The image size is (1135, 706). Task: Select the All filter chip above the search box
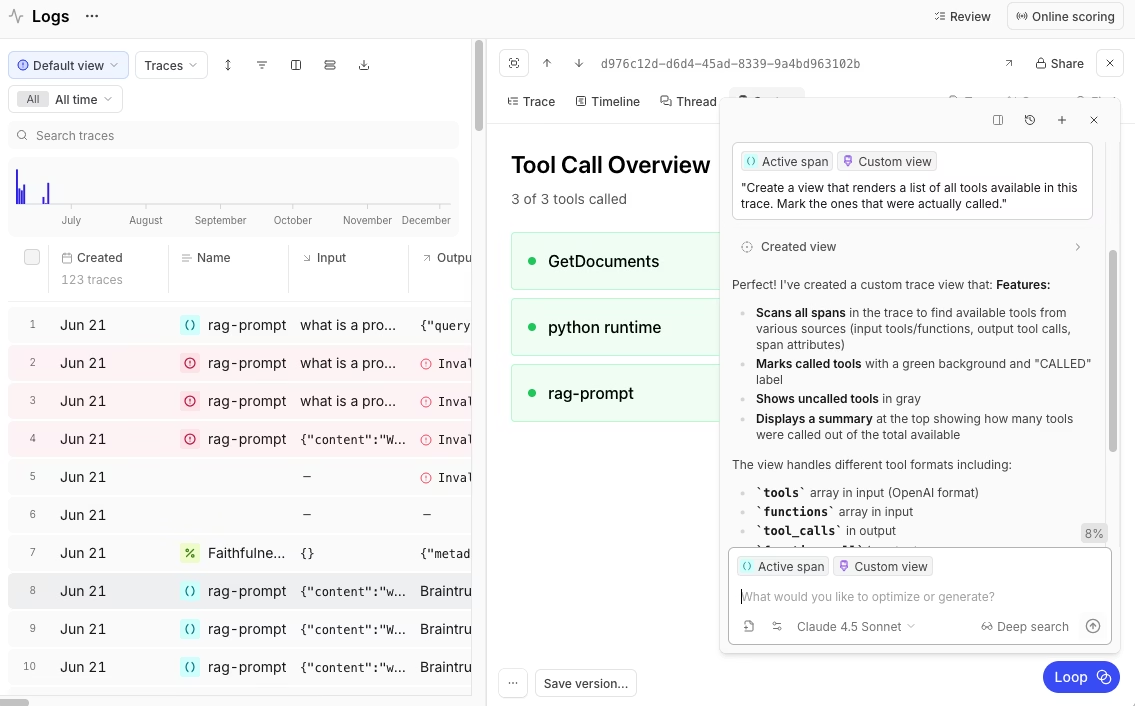32,99
